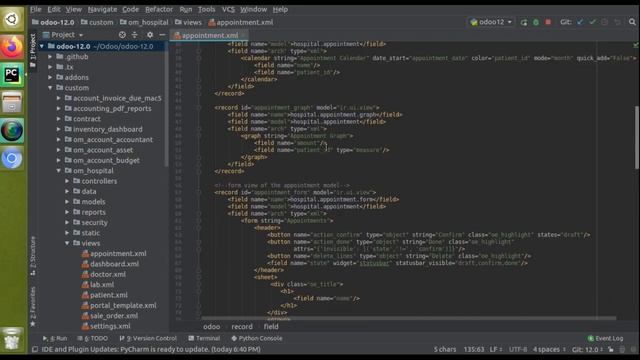
Task: Show Git history clock icon
Action: coord(604,22)
